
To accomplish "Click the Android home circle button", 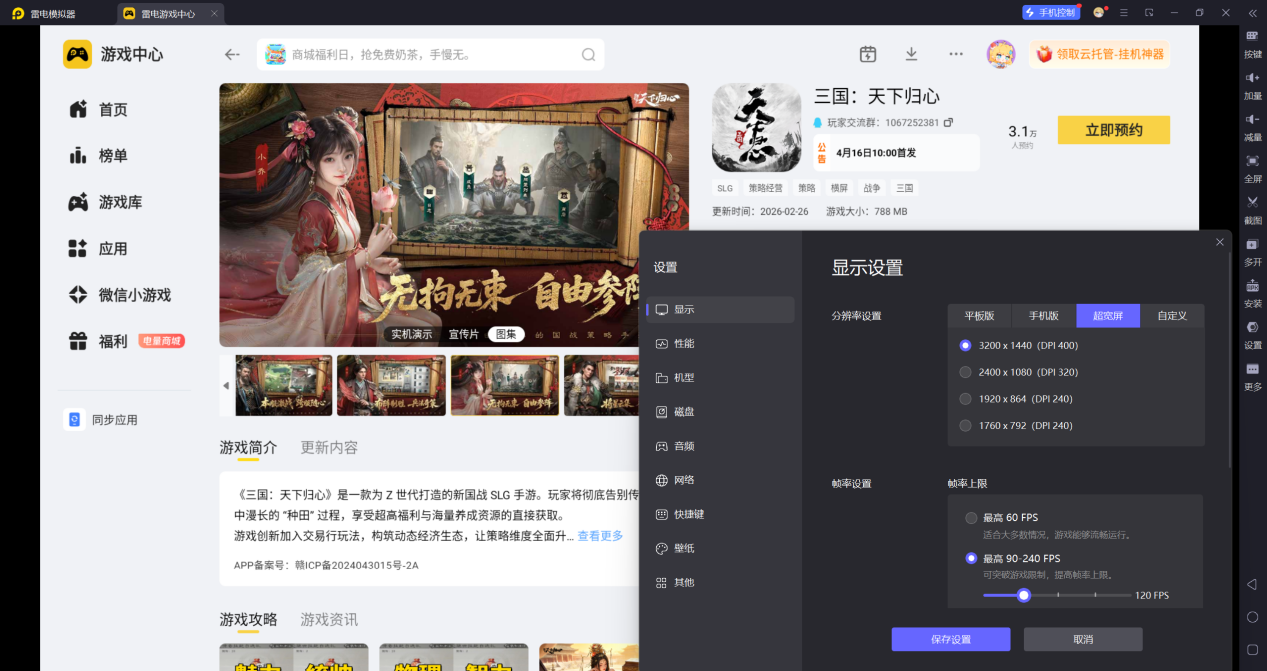I will click(x=1252, y=617).
